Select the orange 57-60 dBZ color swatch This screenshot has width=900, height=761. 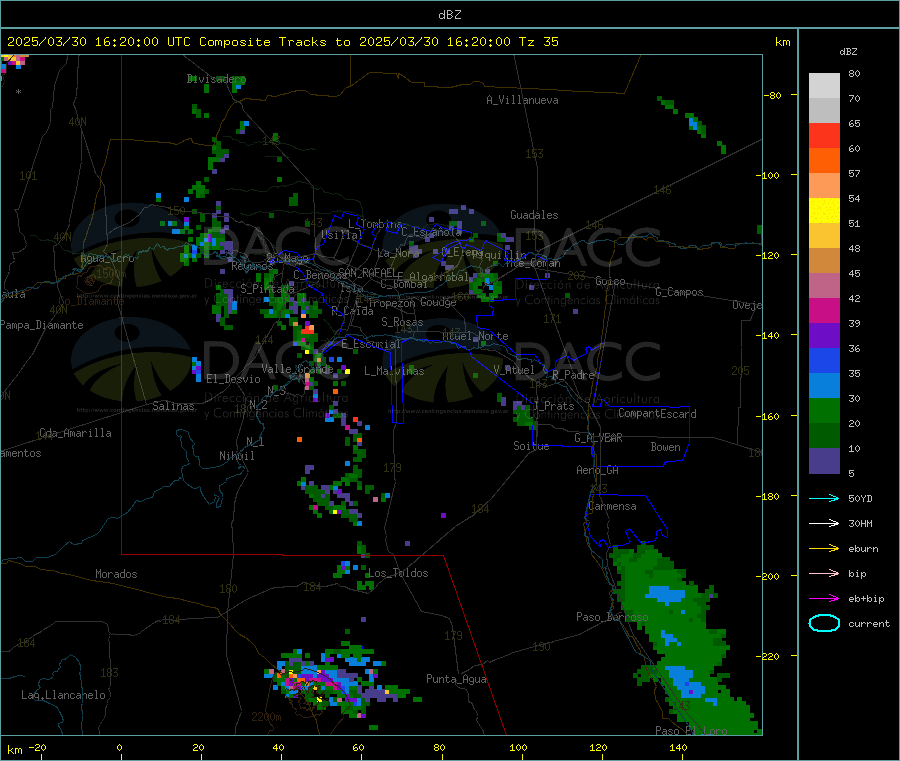pyautogui.click(x=824, y=161)
